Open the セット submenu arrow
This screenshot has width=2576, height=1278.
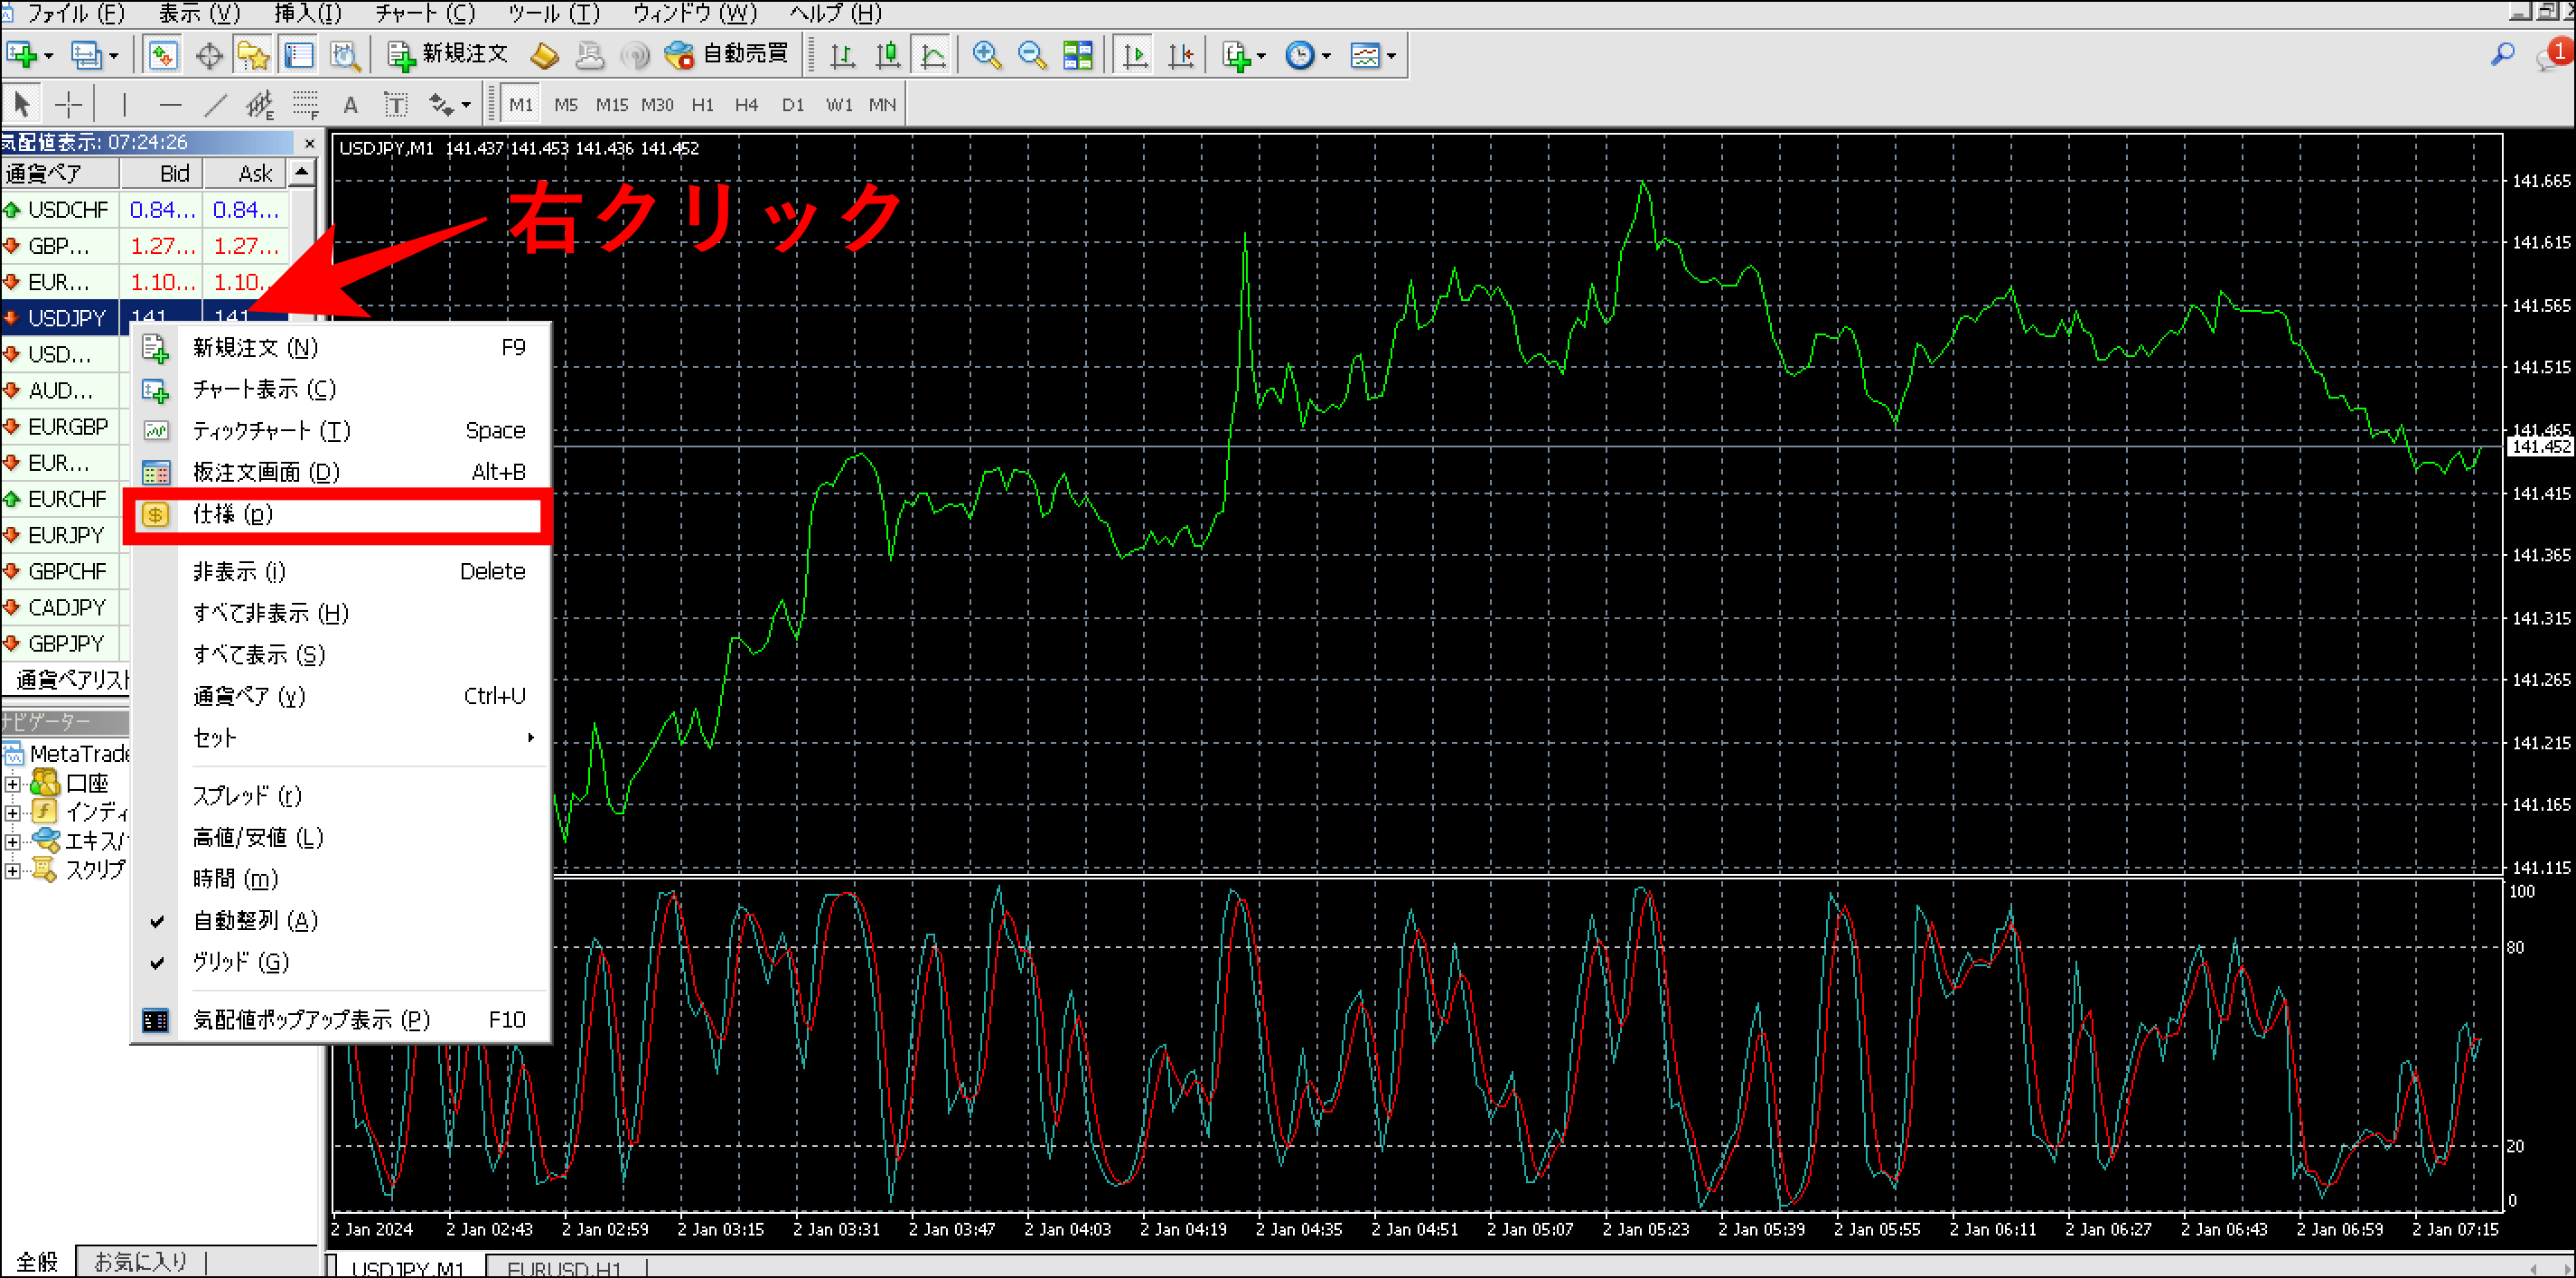click(530, 738)
